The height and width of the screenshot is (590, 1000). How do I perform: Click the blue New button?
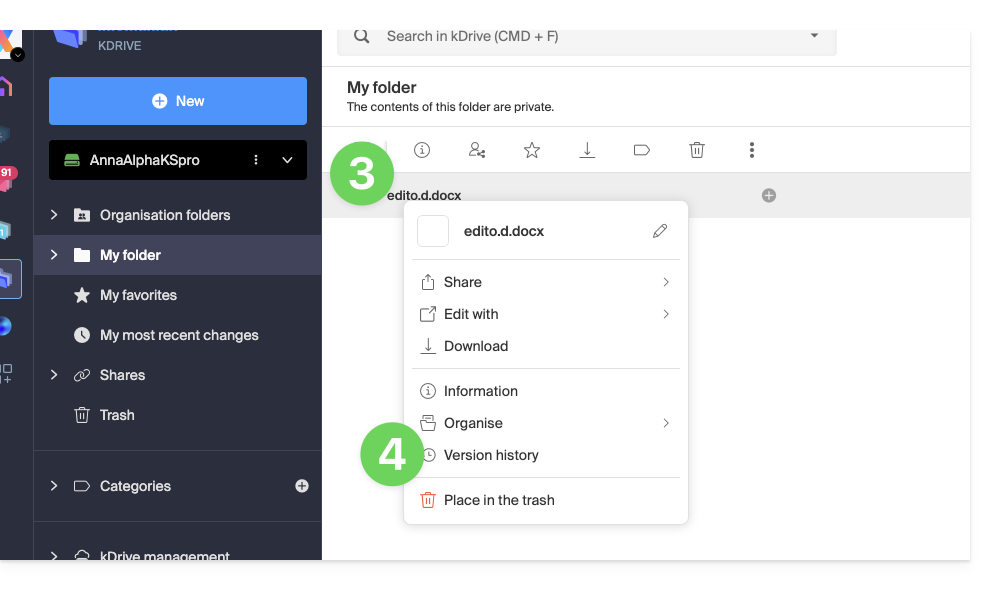[x=177, y=101]
